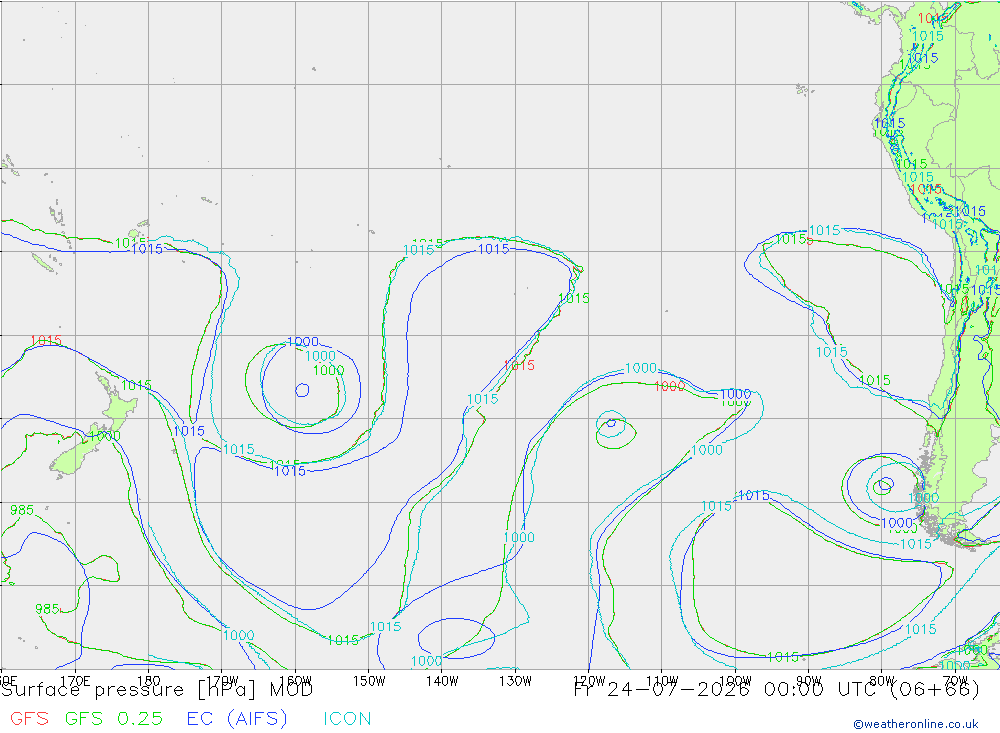Click the 170E longitude label
1000x733 pixels.
tap(75, 681)
